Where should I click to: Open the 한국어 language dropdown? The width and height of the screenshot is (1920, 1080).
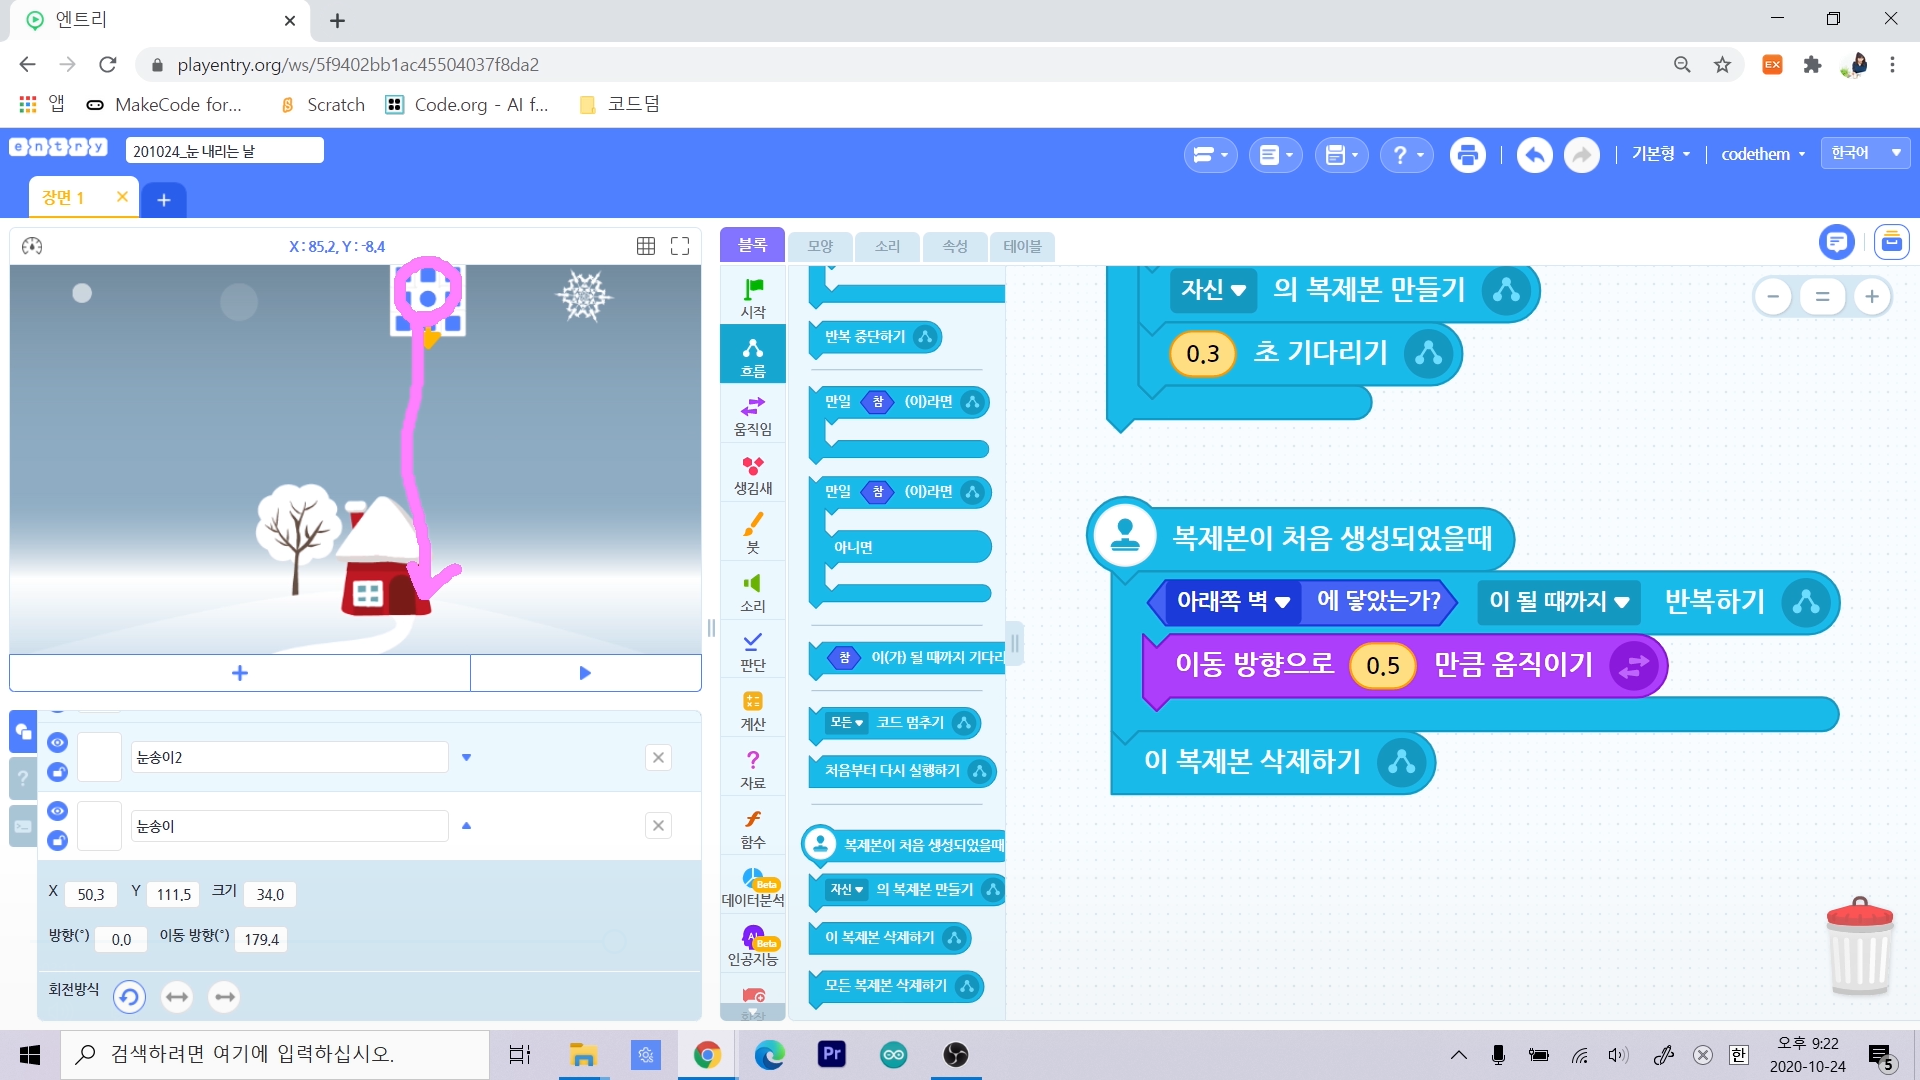(1865, 153)
